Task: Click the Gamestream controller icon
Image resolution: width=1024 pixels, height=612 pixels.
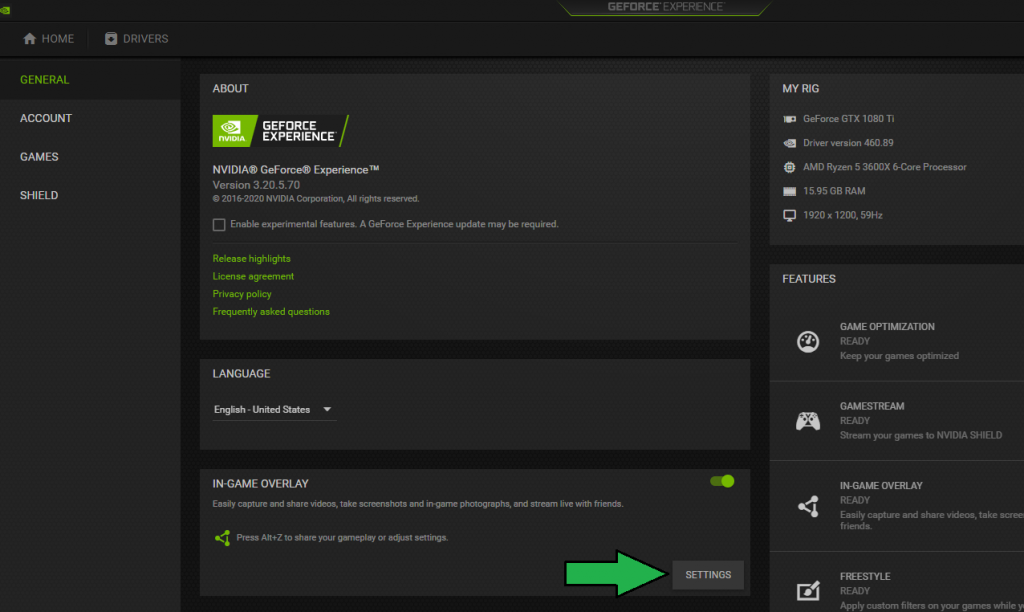Action: (x=808, y=421)
